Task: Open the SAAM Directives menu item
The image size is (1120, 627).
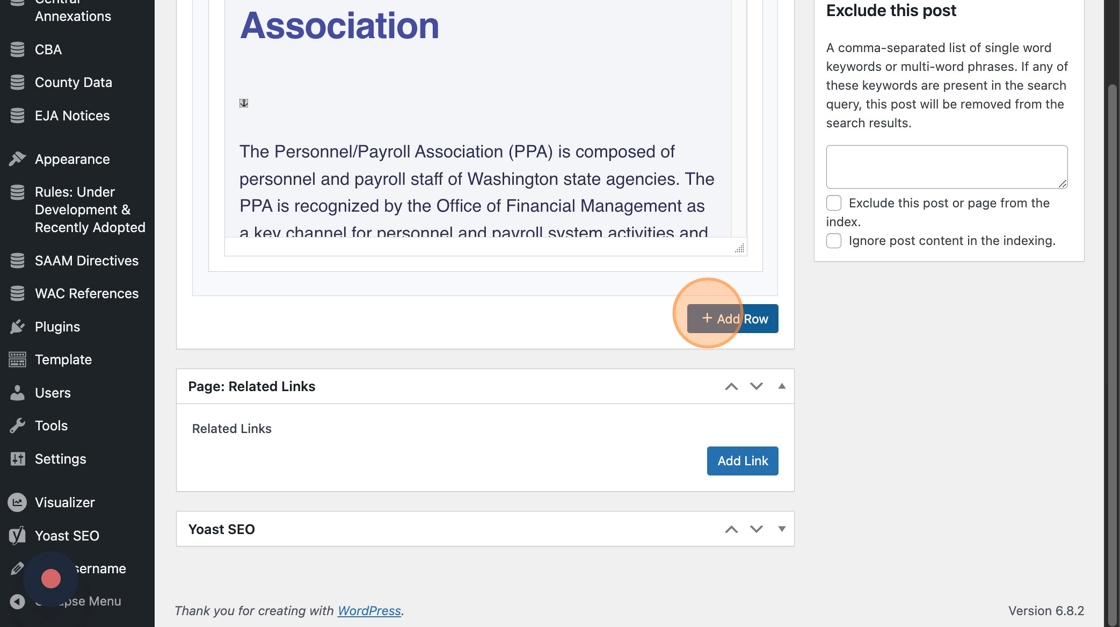Action: pos(86,261)
